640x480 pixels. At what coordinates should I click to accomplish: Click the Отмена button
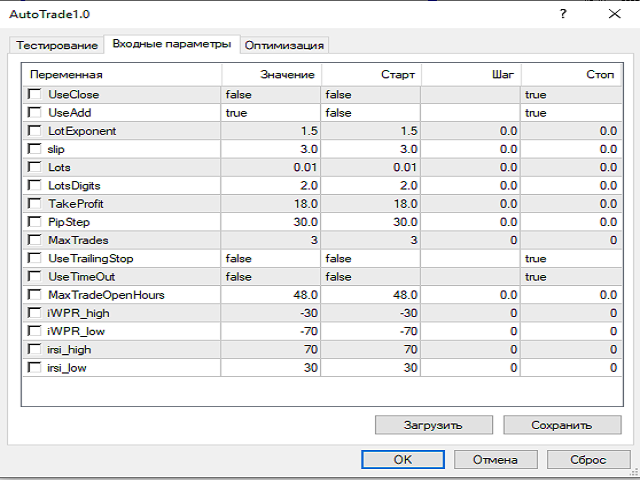496,460
